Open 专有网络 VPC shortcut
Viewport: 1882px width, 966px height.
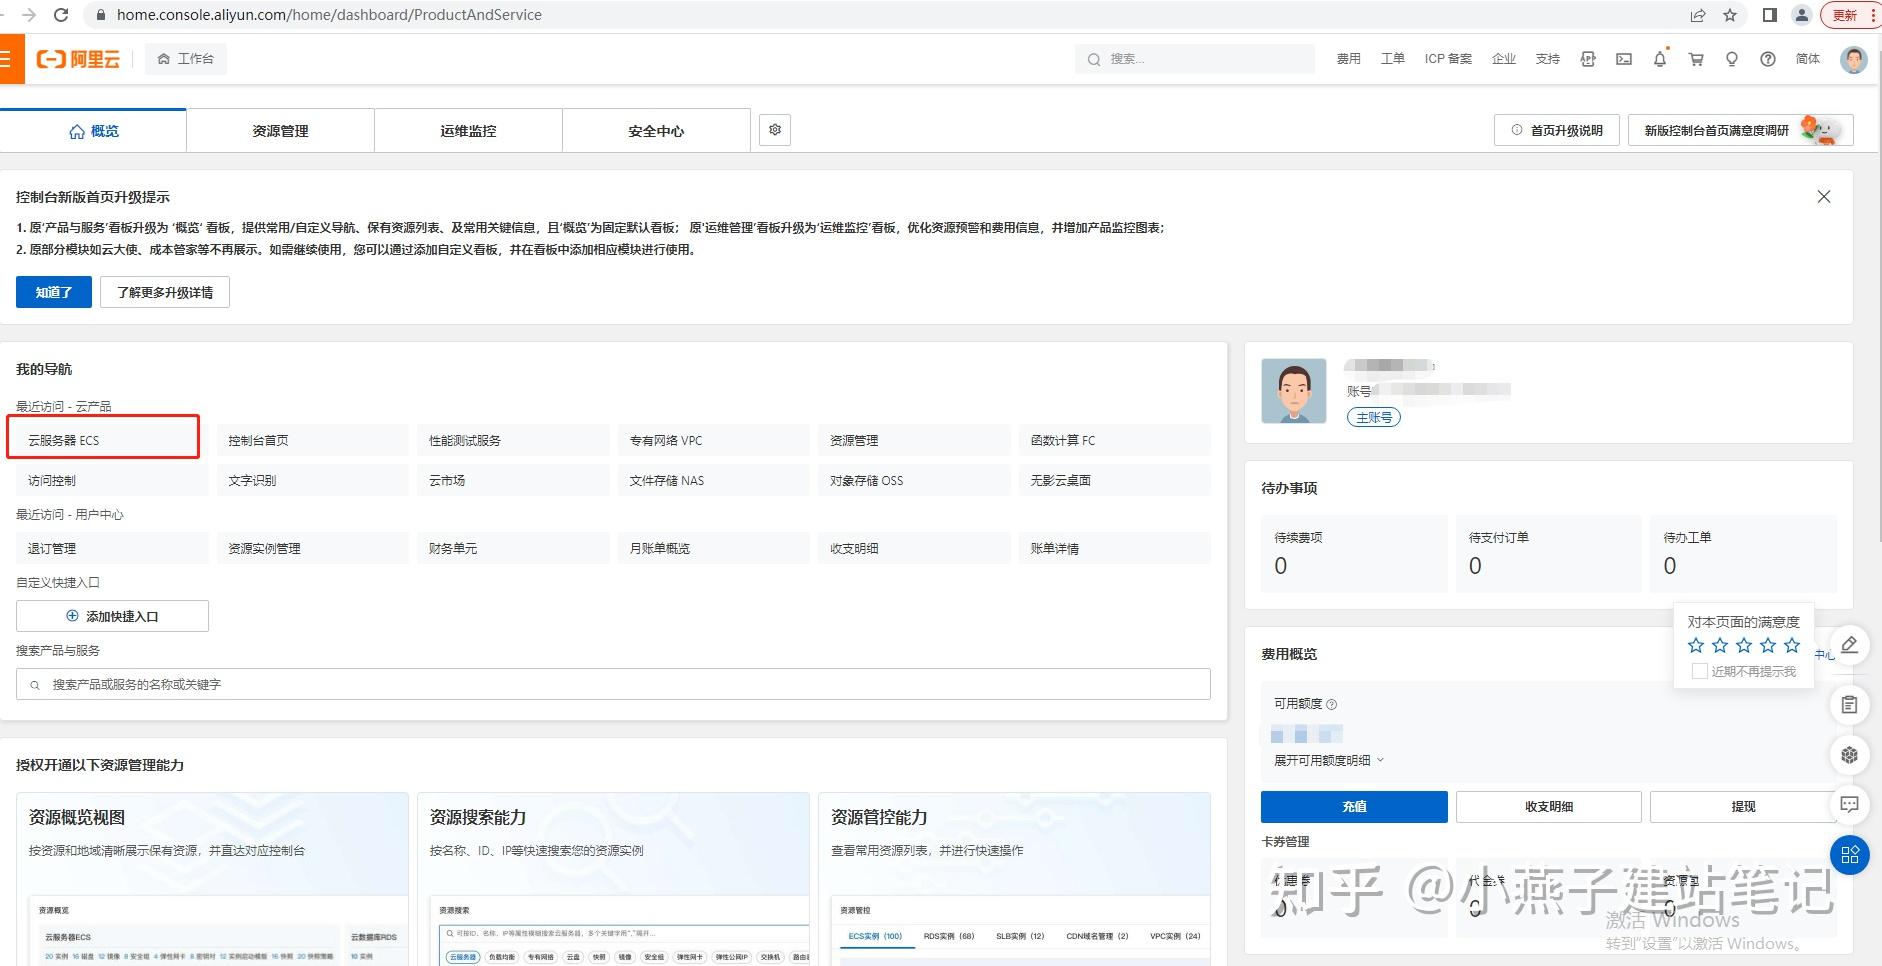pos(714,440)
